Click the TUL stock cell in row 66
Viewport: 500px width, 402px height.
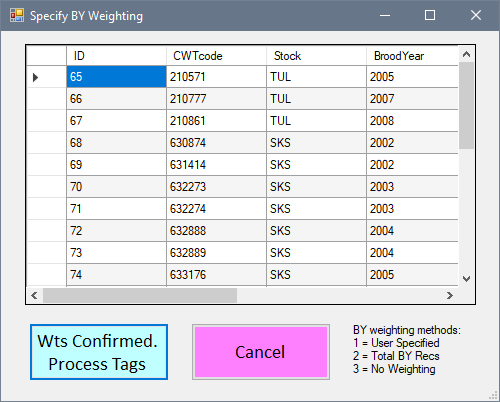316,99
